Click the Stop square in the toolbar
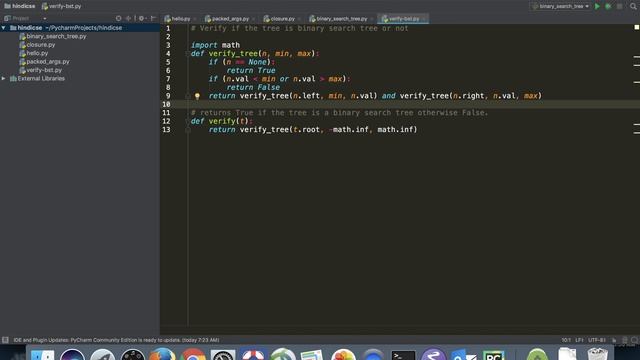This screenshot has width=640, height=360. coord(620,6)
